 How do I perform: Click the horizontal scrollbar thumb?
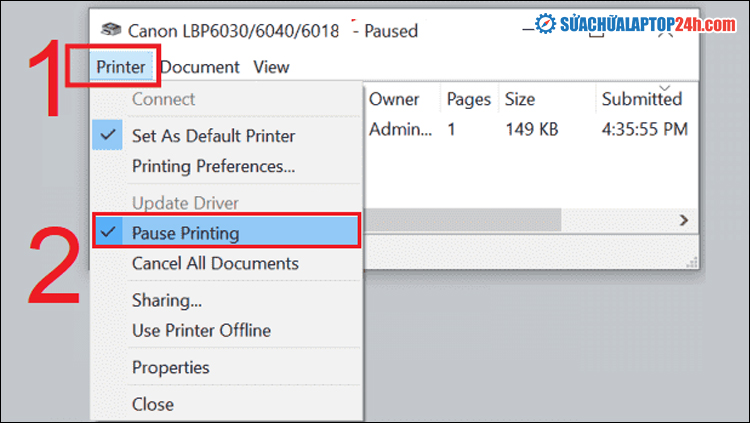463,220
